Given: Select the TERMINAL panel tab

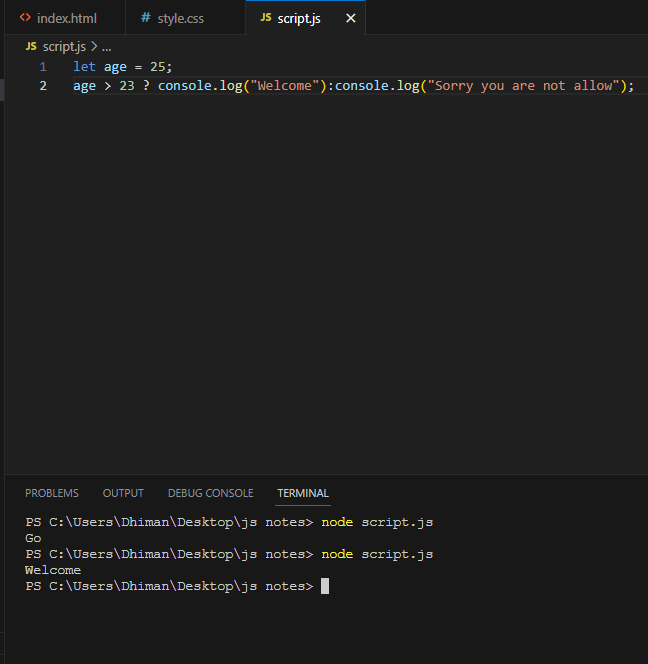Looking at the screenshot, I should [303, 493].
